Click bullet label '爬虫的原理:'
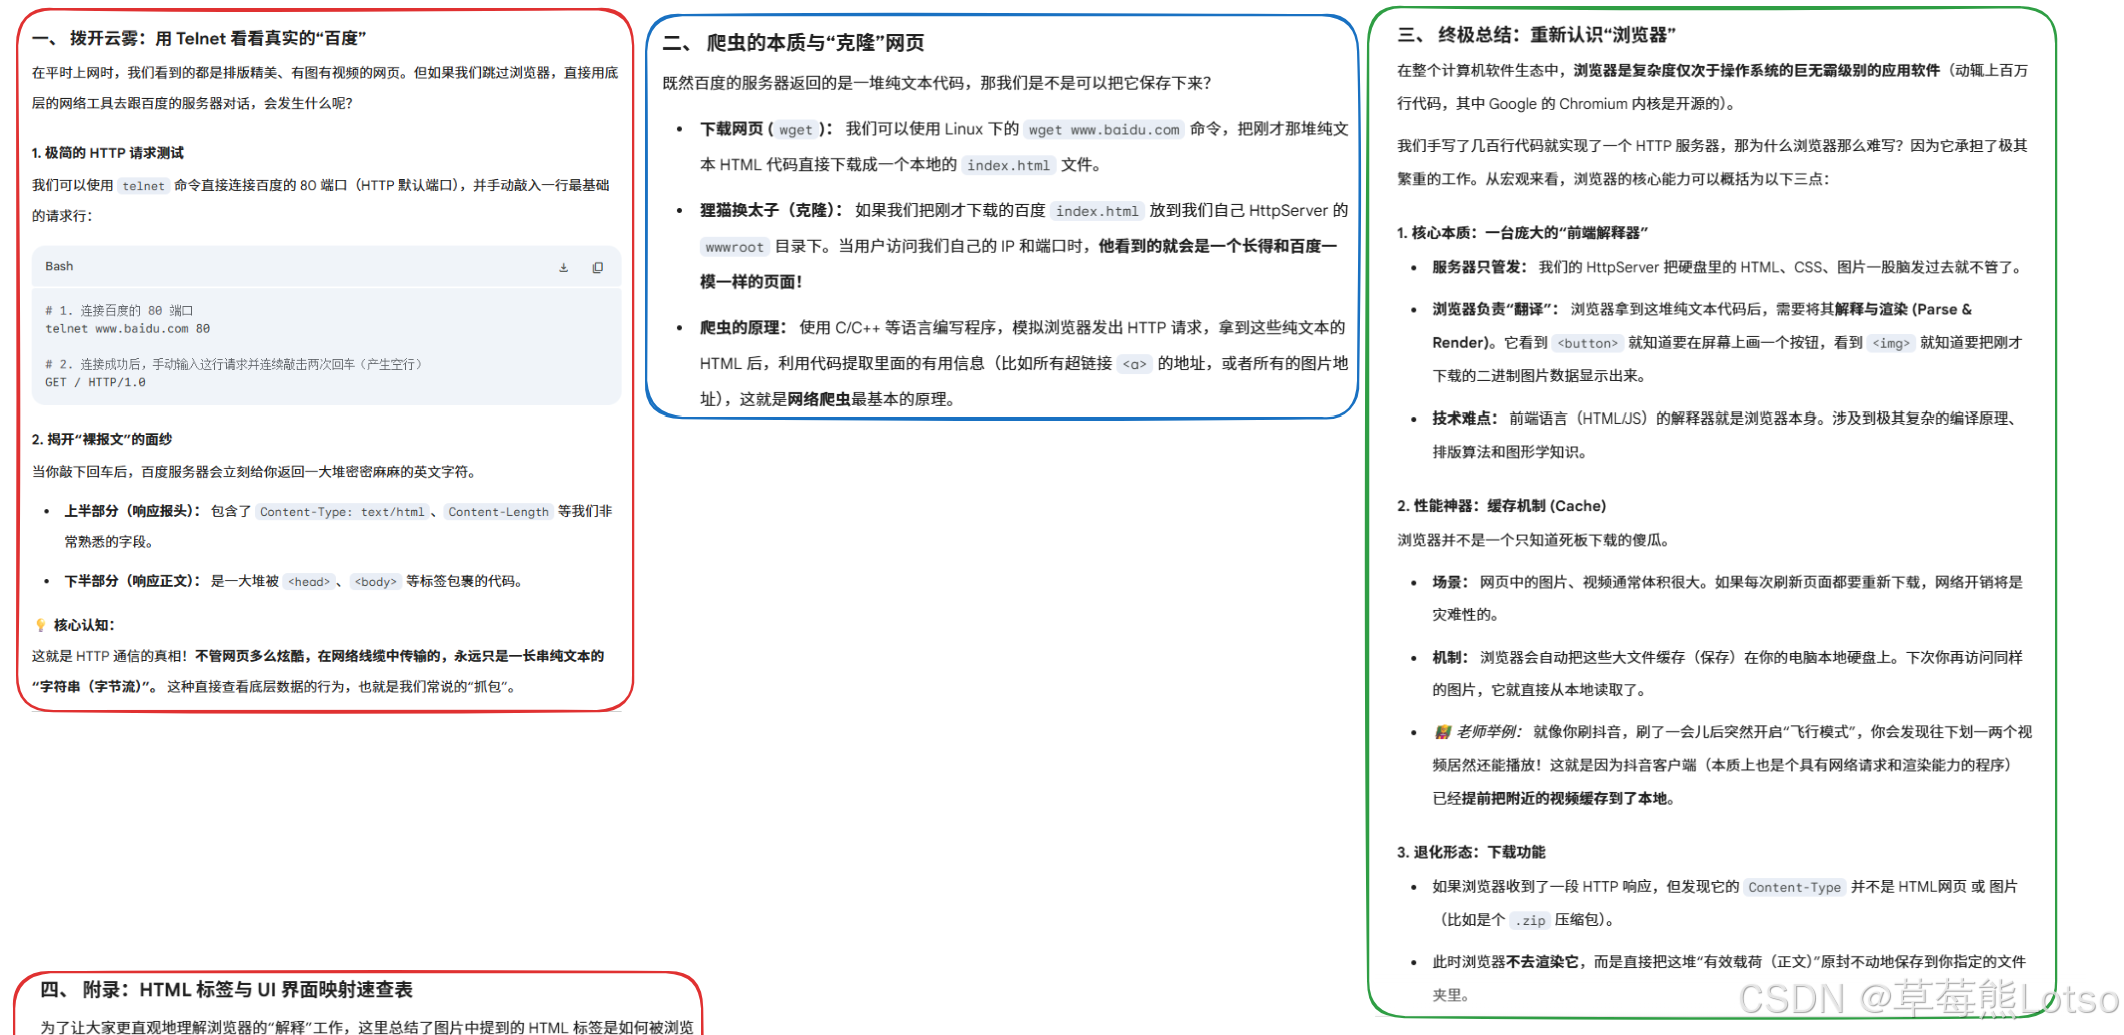Screen dimensions: 2124x1035 pos(743,327)
